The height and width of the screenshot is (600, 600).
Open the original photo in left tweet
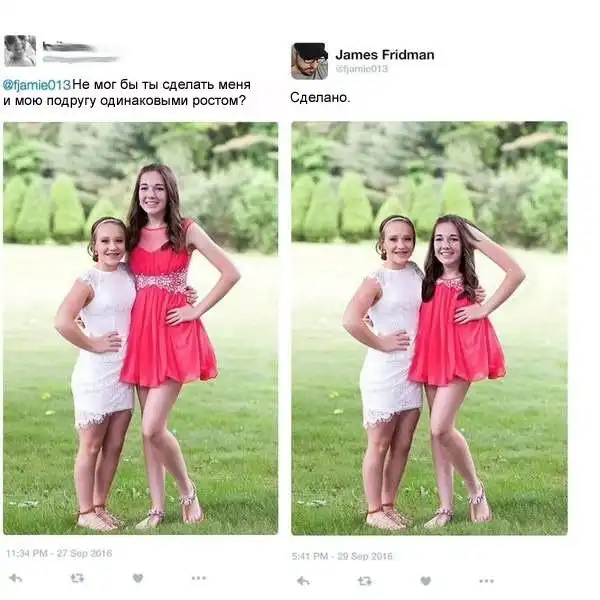point(140,328)
